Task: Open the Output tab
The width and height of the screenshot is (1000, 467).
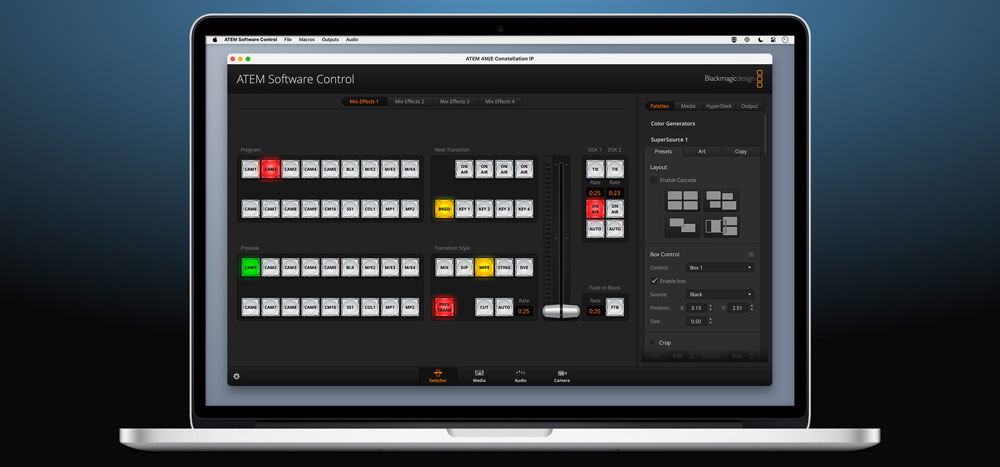Action: click(x=749, y=106)
